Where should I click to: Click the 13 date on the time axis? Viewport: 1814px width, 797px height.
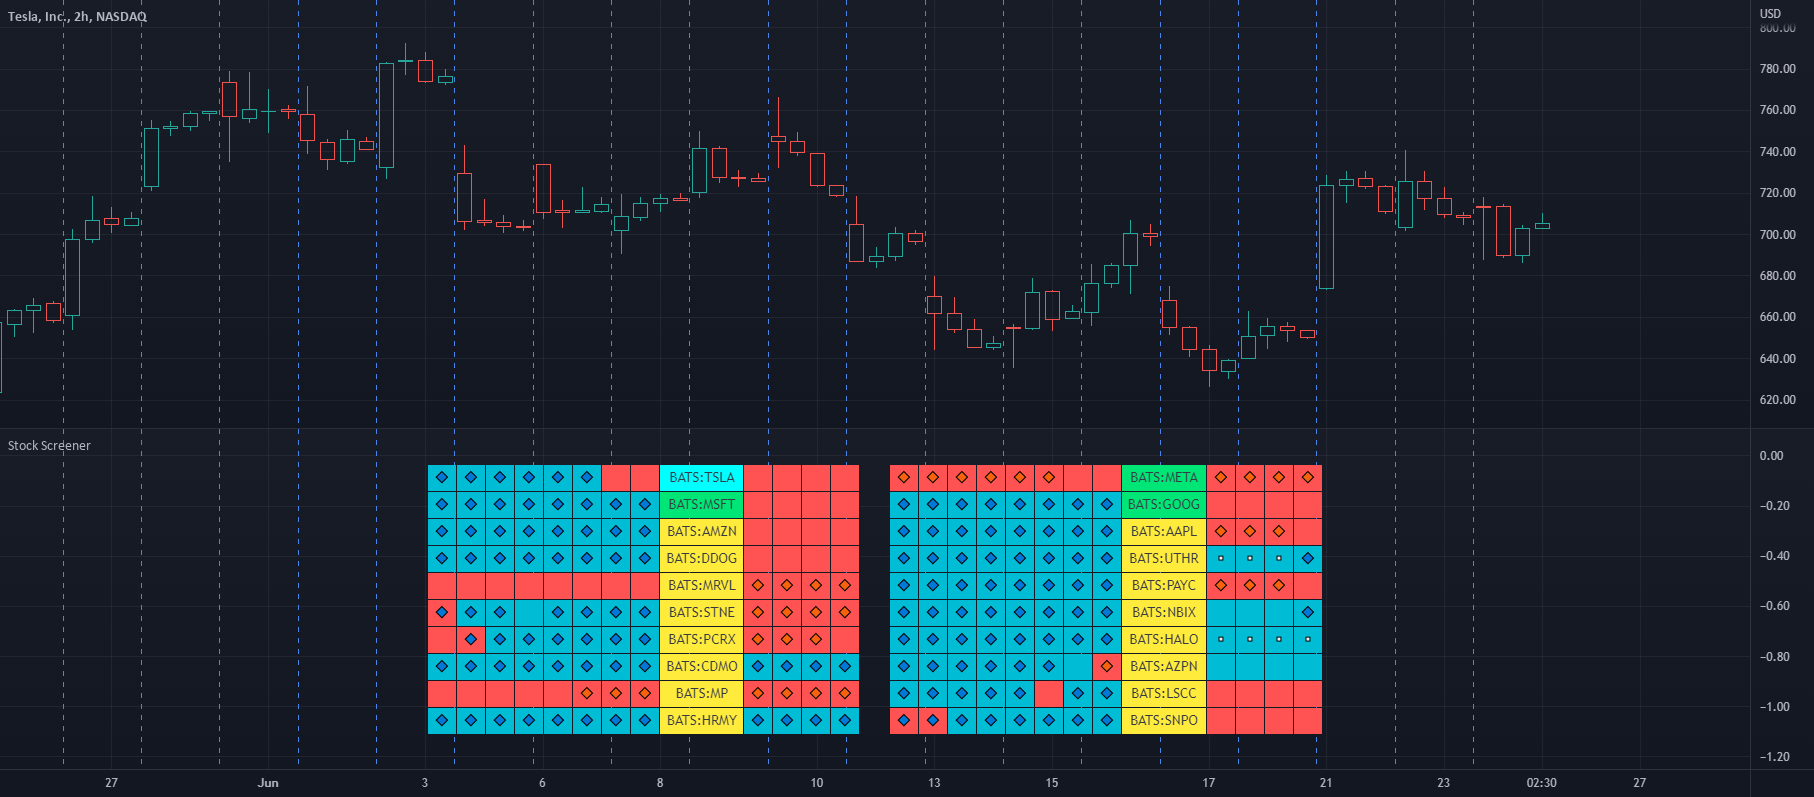934,783
